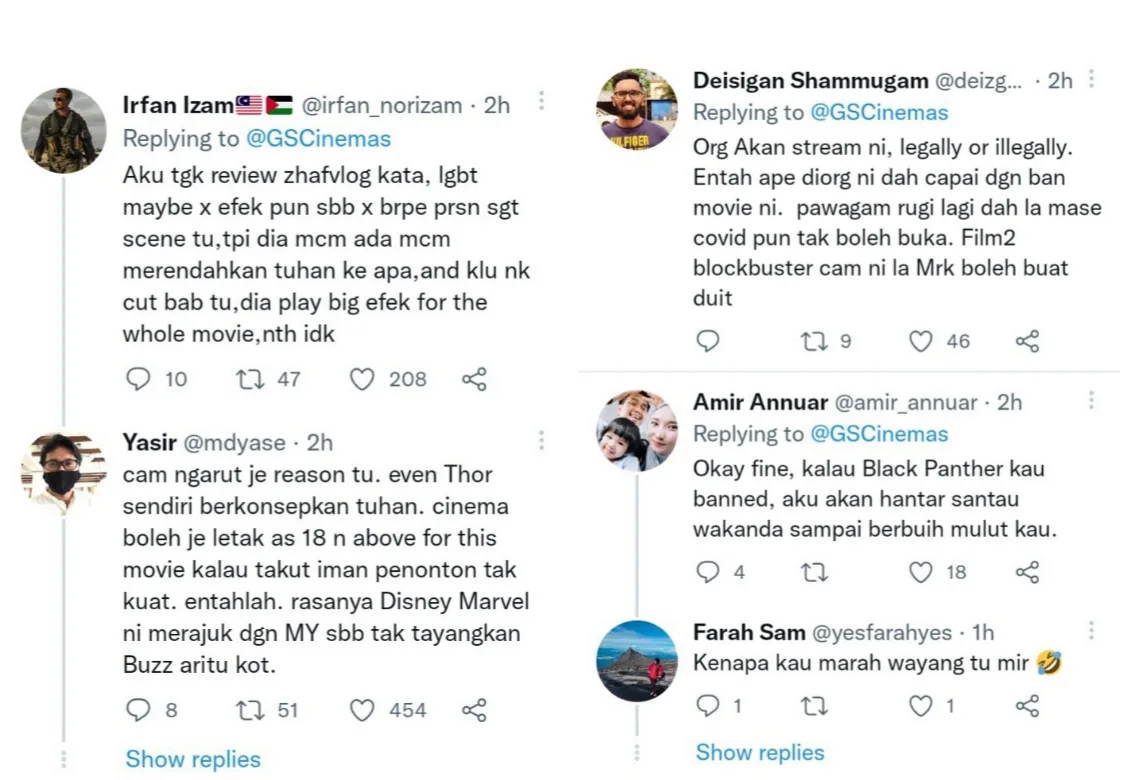This screenshot has width=1148, height=780.
Task: Open Deisigan Shammugam's profile picture
Action: click(x=636, y=110)
